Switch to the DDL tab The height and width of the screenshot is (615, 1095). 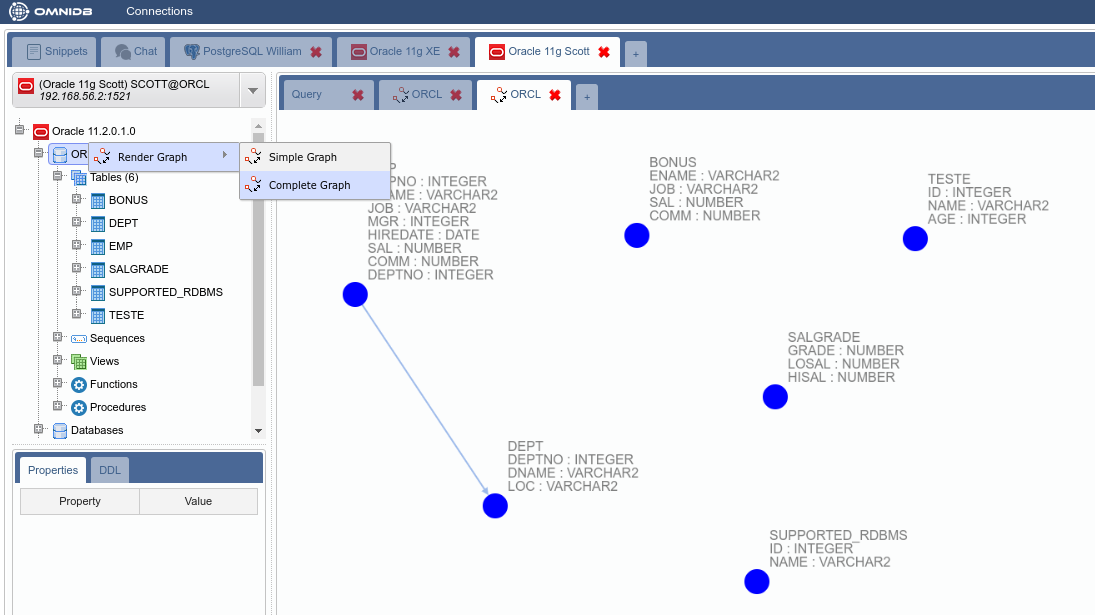pos(109,470)
